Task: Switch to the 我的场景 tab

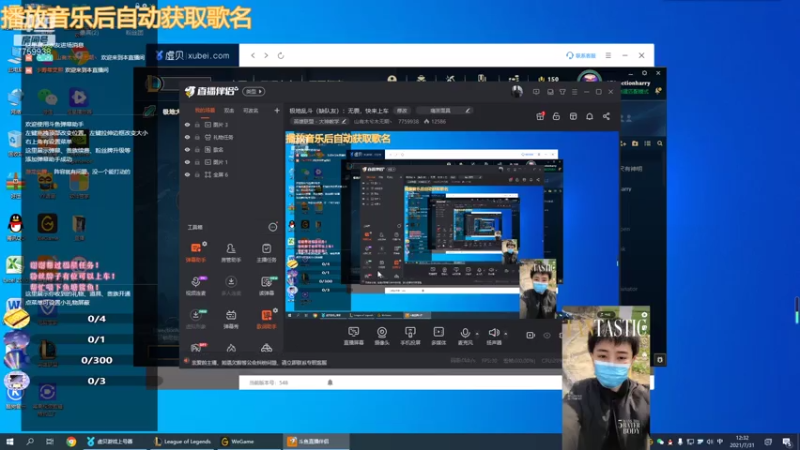Action: pyautogui.click(x=205, y=110)
